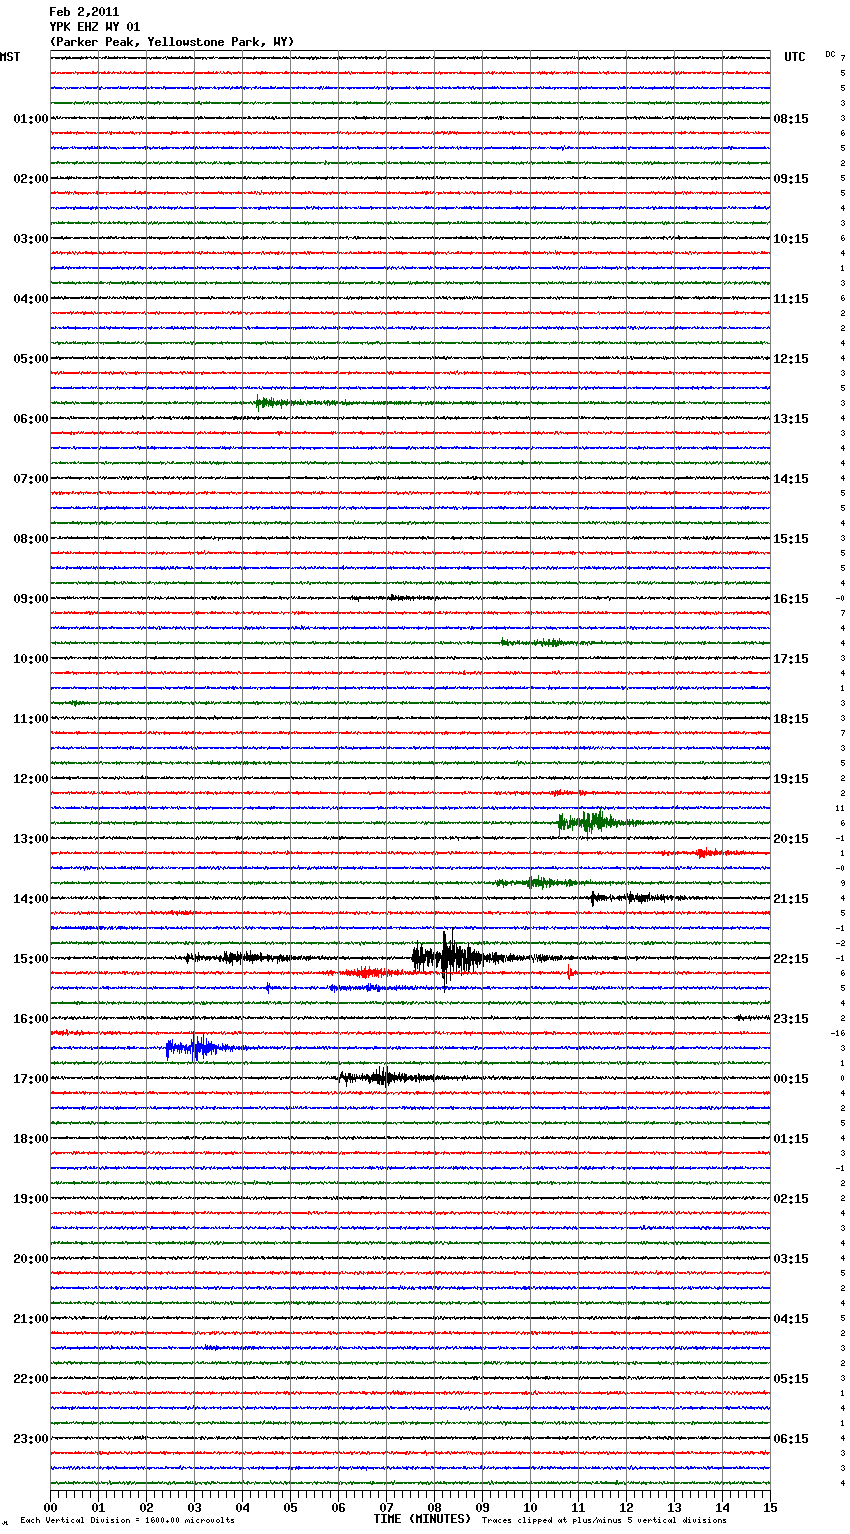
Task: Click the 19:15 UTC row label
Action: [x=791, y=779]
